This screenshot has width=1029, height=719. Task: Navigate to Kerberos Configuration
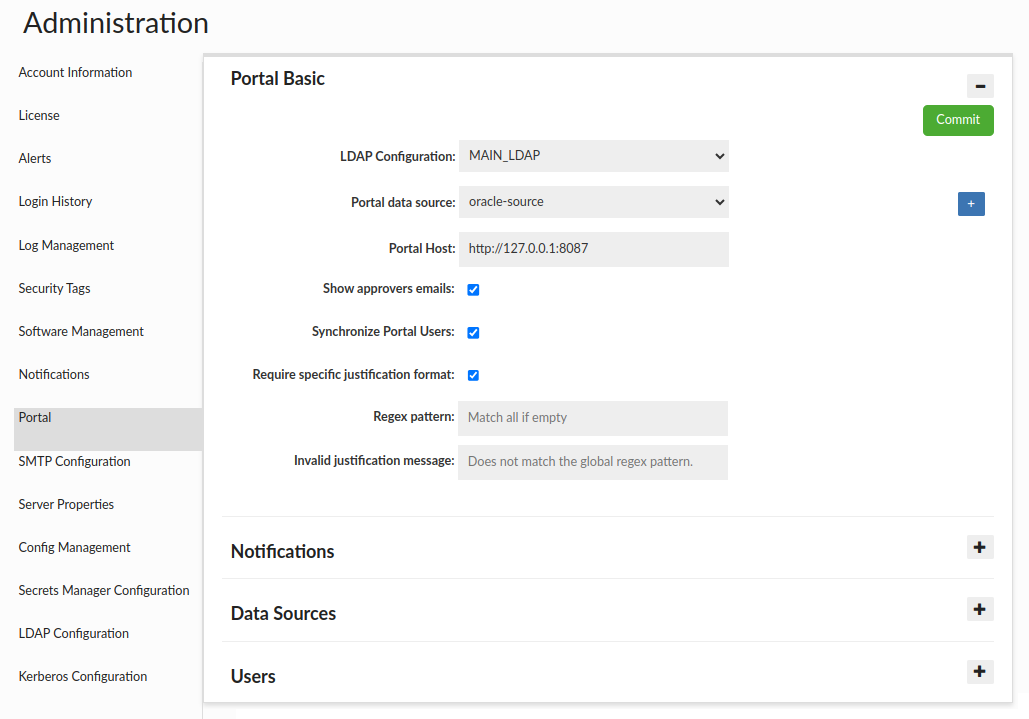(x=83, y=677)
